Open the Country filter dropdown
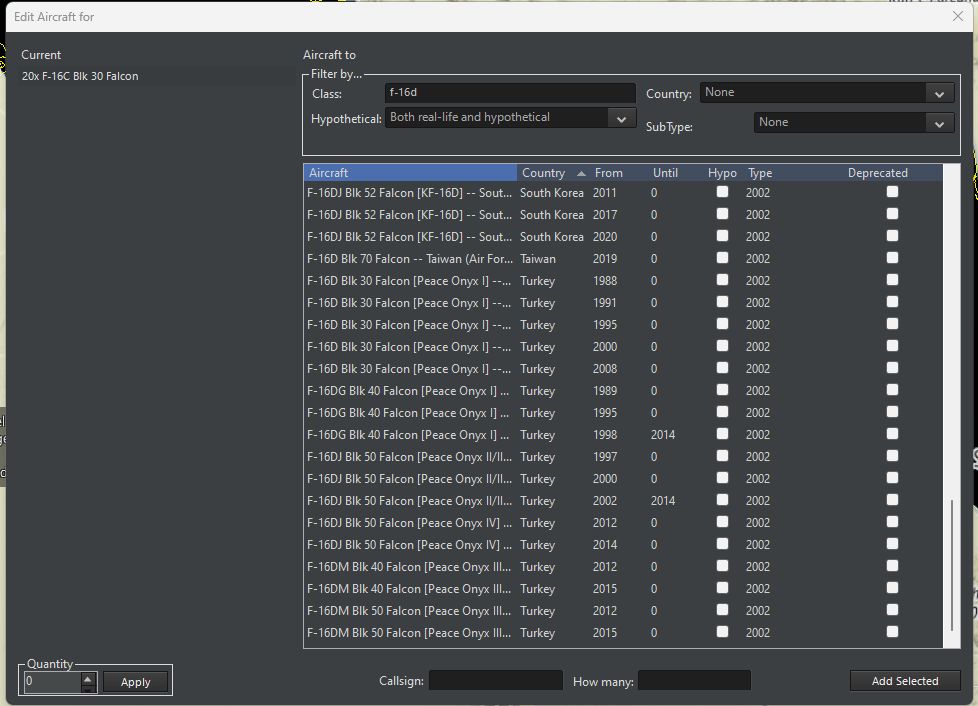 [x=938, y=92]
